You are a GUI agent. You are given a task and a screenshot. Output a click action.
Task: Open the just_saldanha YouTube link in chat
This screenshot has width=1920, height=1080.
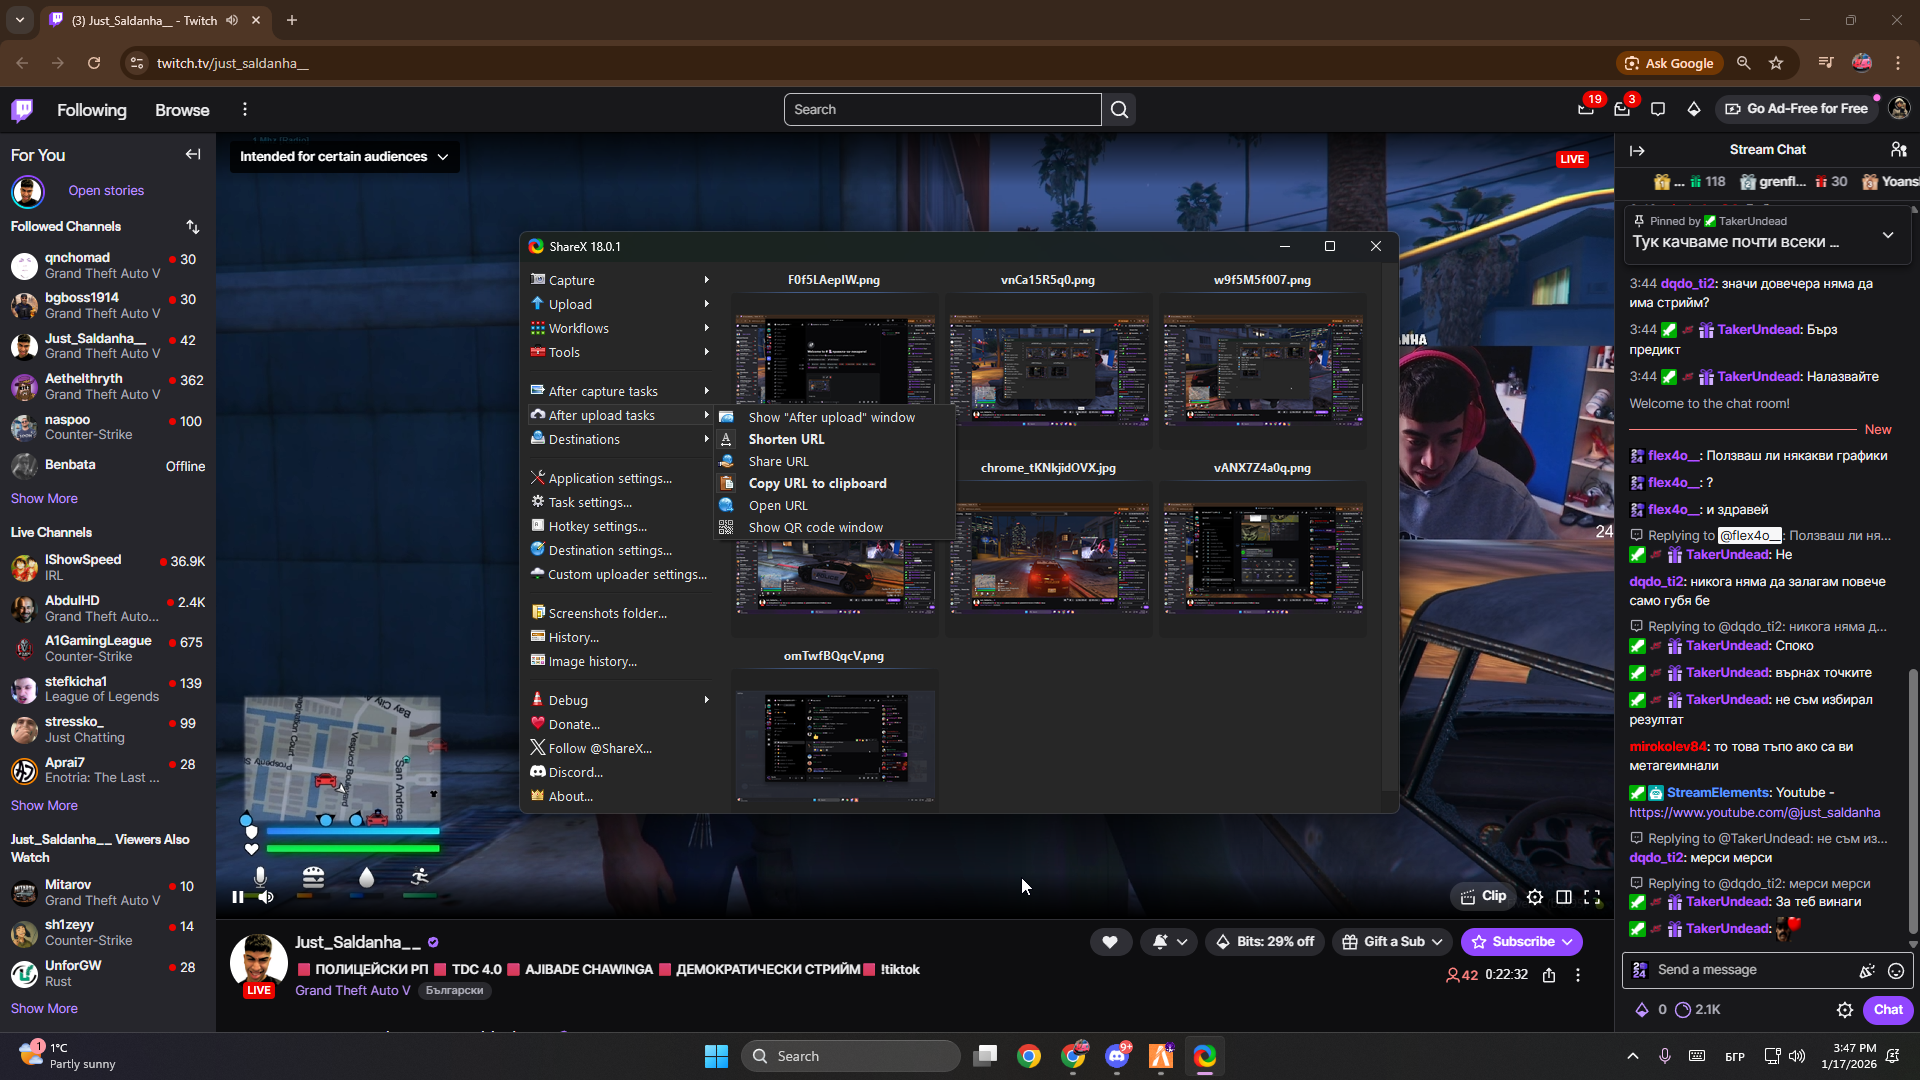1754,812
